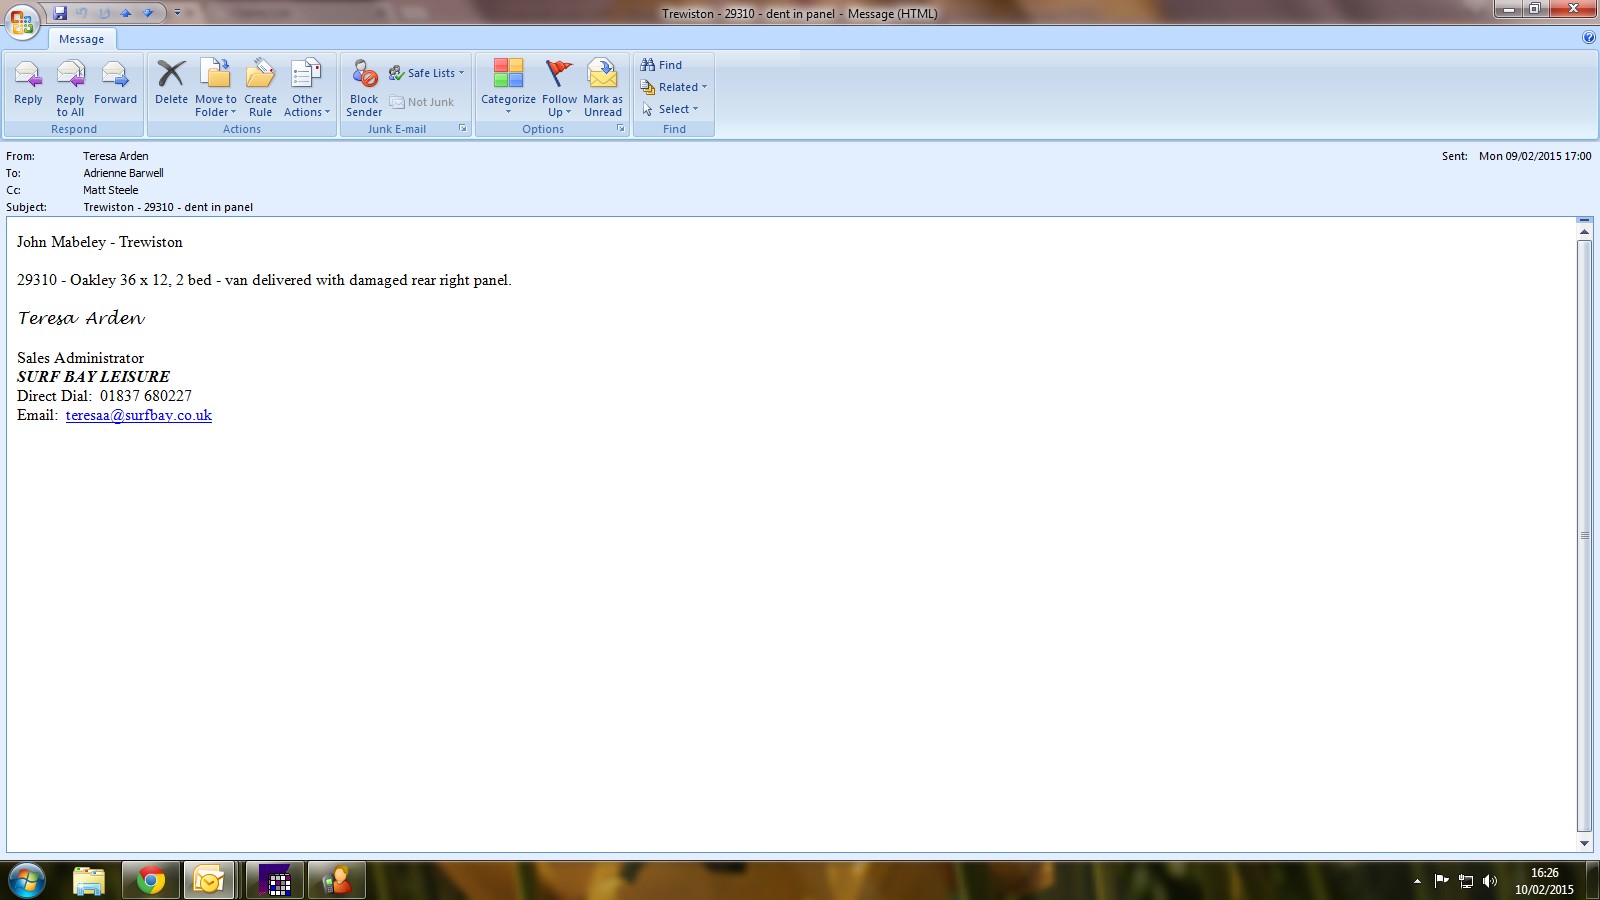1600x900 pixels.
Task: Select the Message ribbon tab
Action: pos(81,39)
